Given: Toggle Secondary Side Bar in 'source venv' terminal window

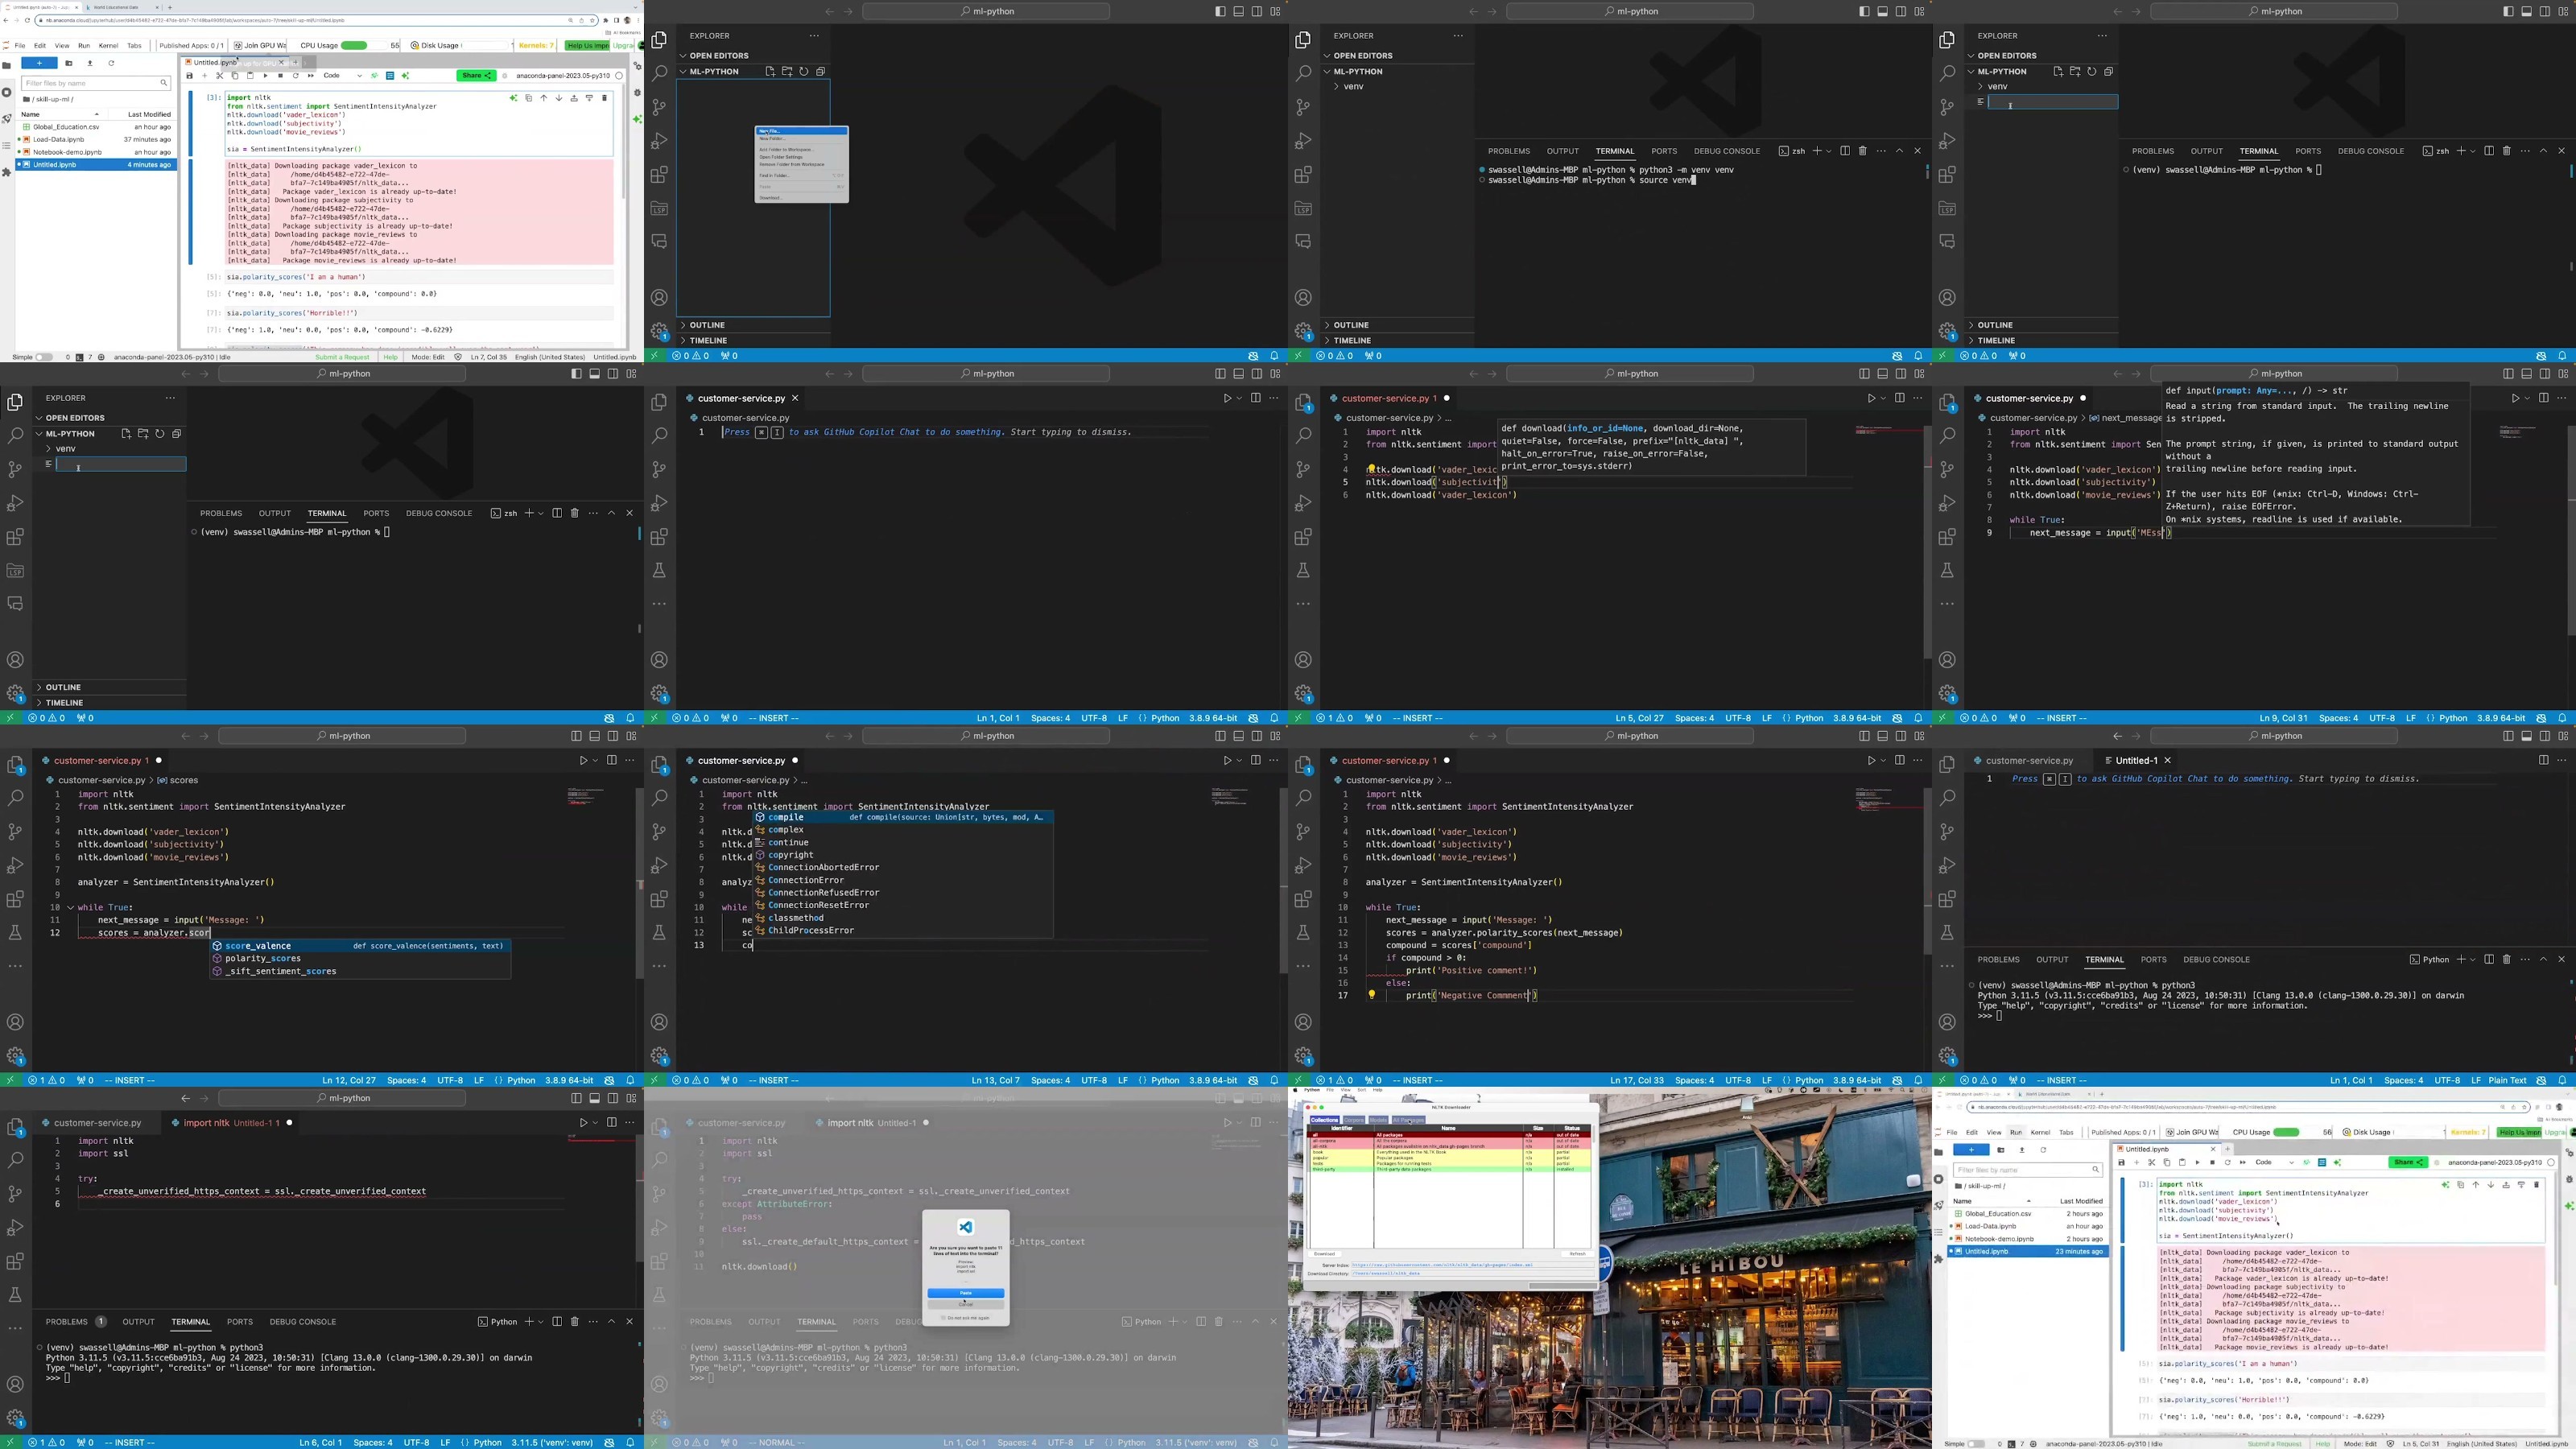Looking at the screenshot, I should point(1901,12).
